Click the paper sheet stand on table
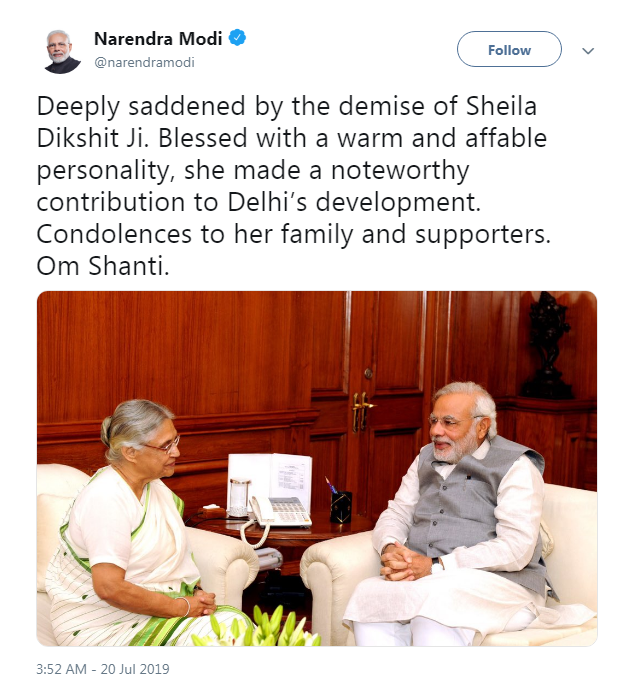This screenshot has width=629, height=691. tap(270, 481)
